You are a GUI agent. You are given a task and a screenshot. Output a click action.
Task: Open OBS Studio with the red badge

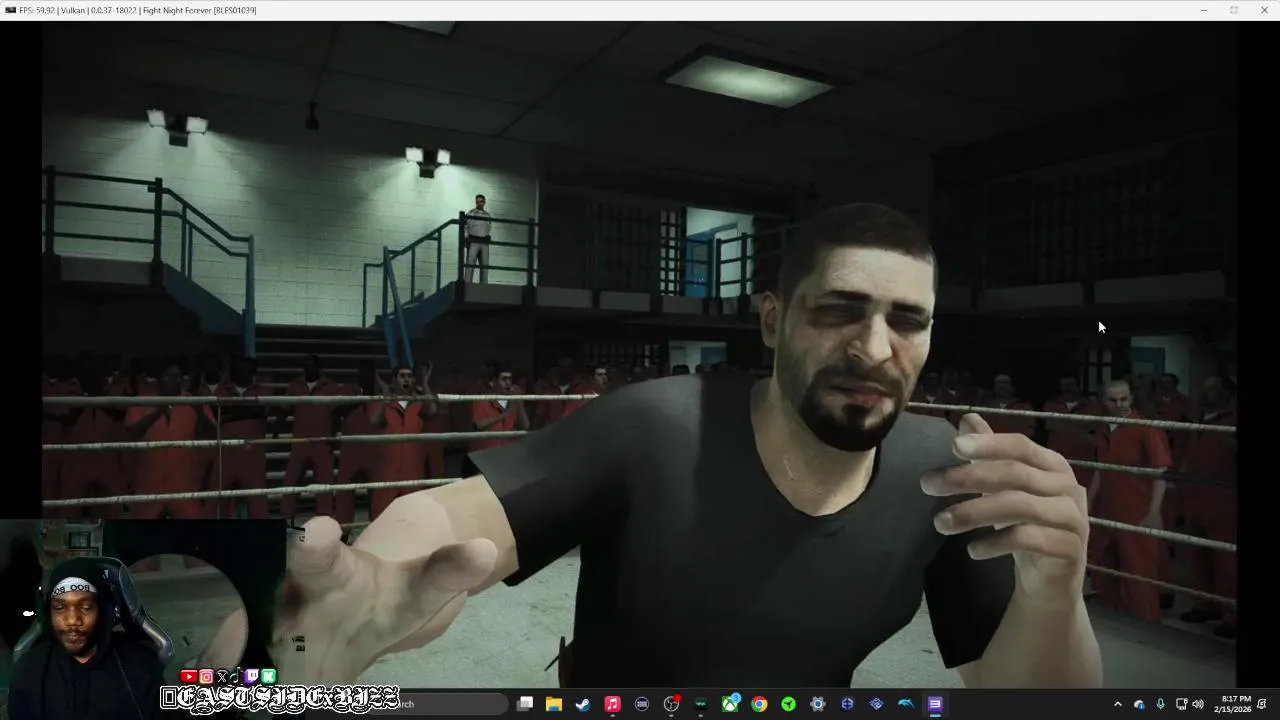click(x=672, y=704)
